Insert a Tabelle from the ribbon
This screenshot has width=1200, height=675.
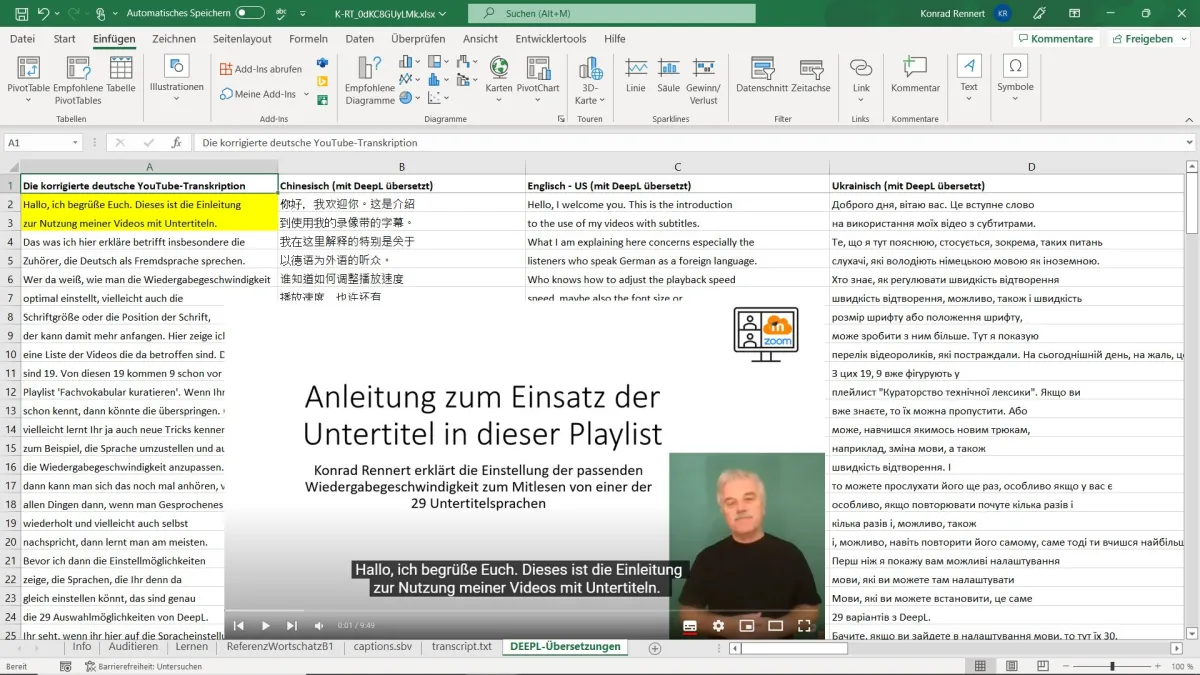[x=119, y=79]
